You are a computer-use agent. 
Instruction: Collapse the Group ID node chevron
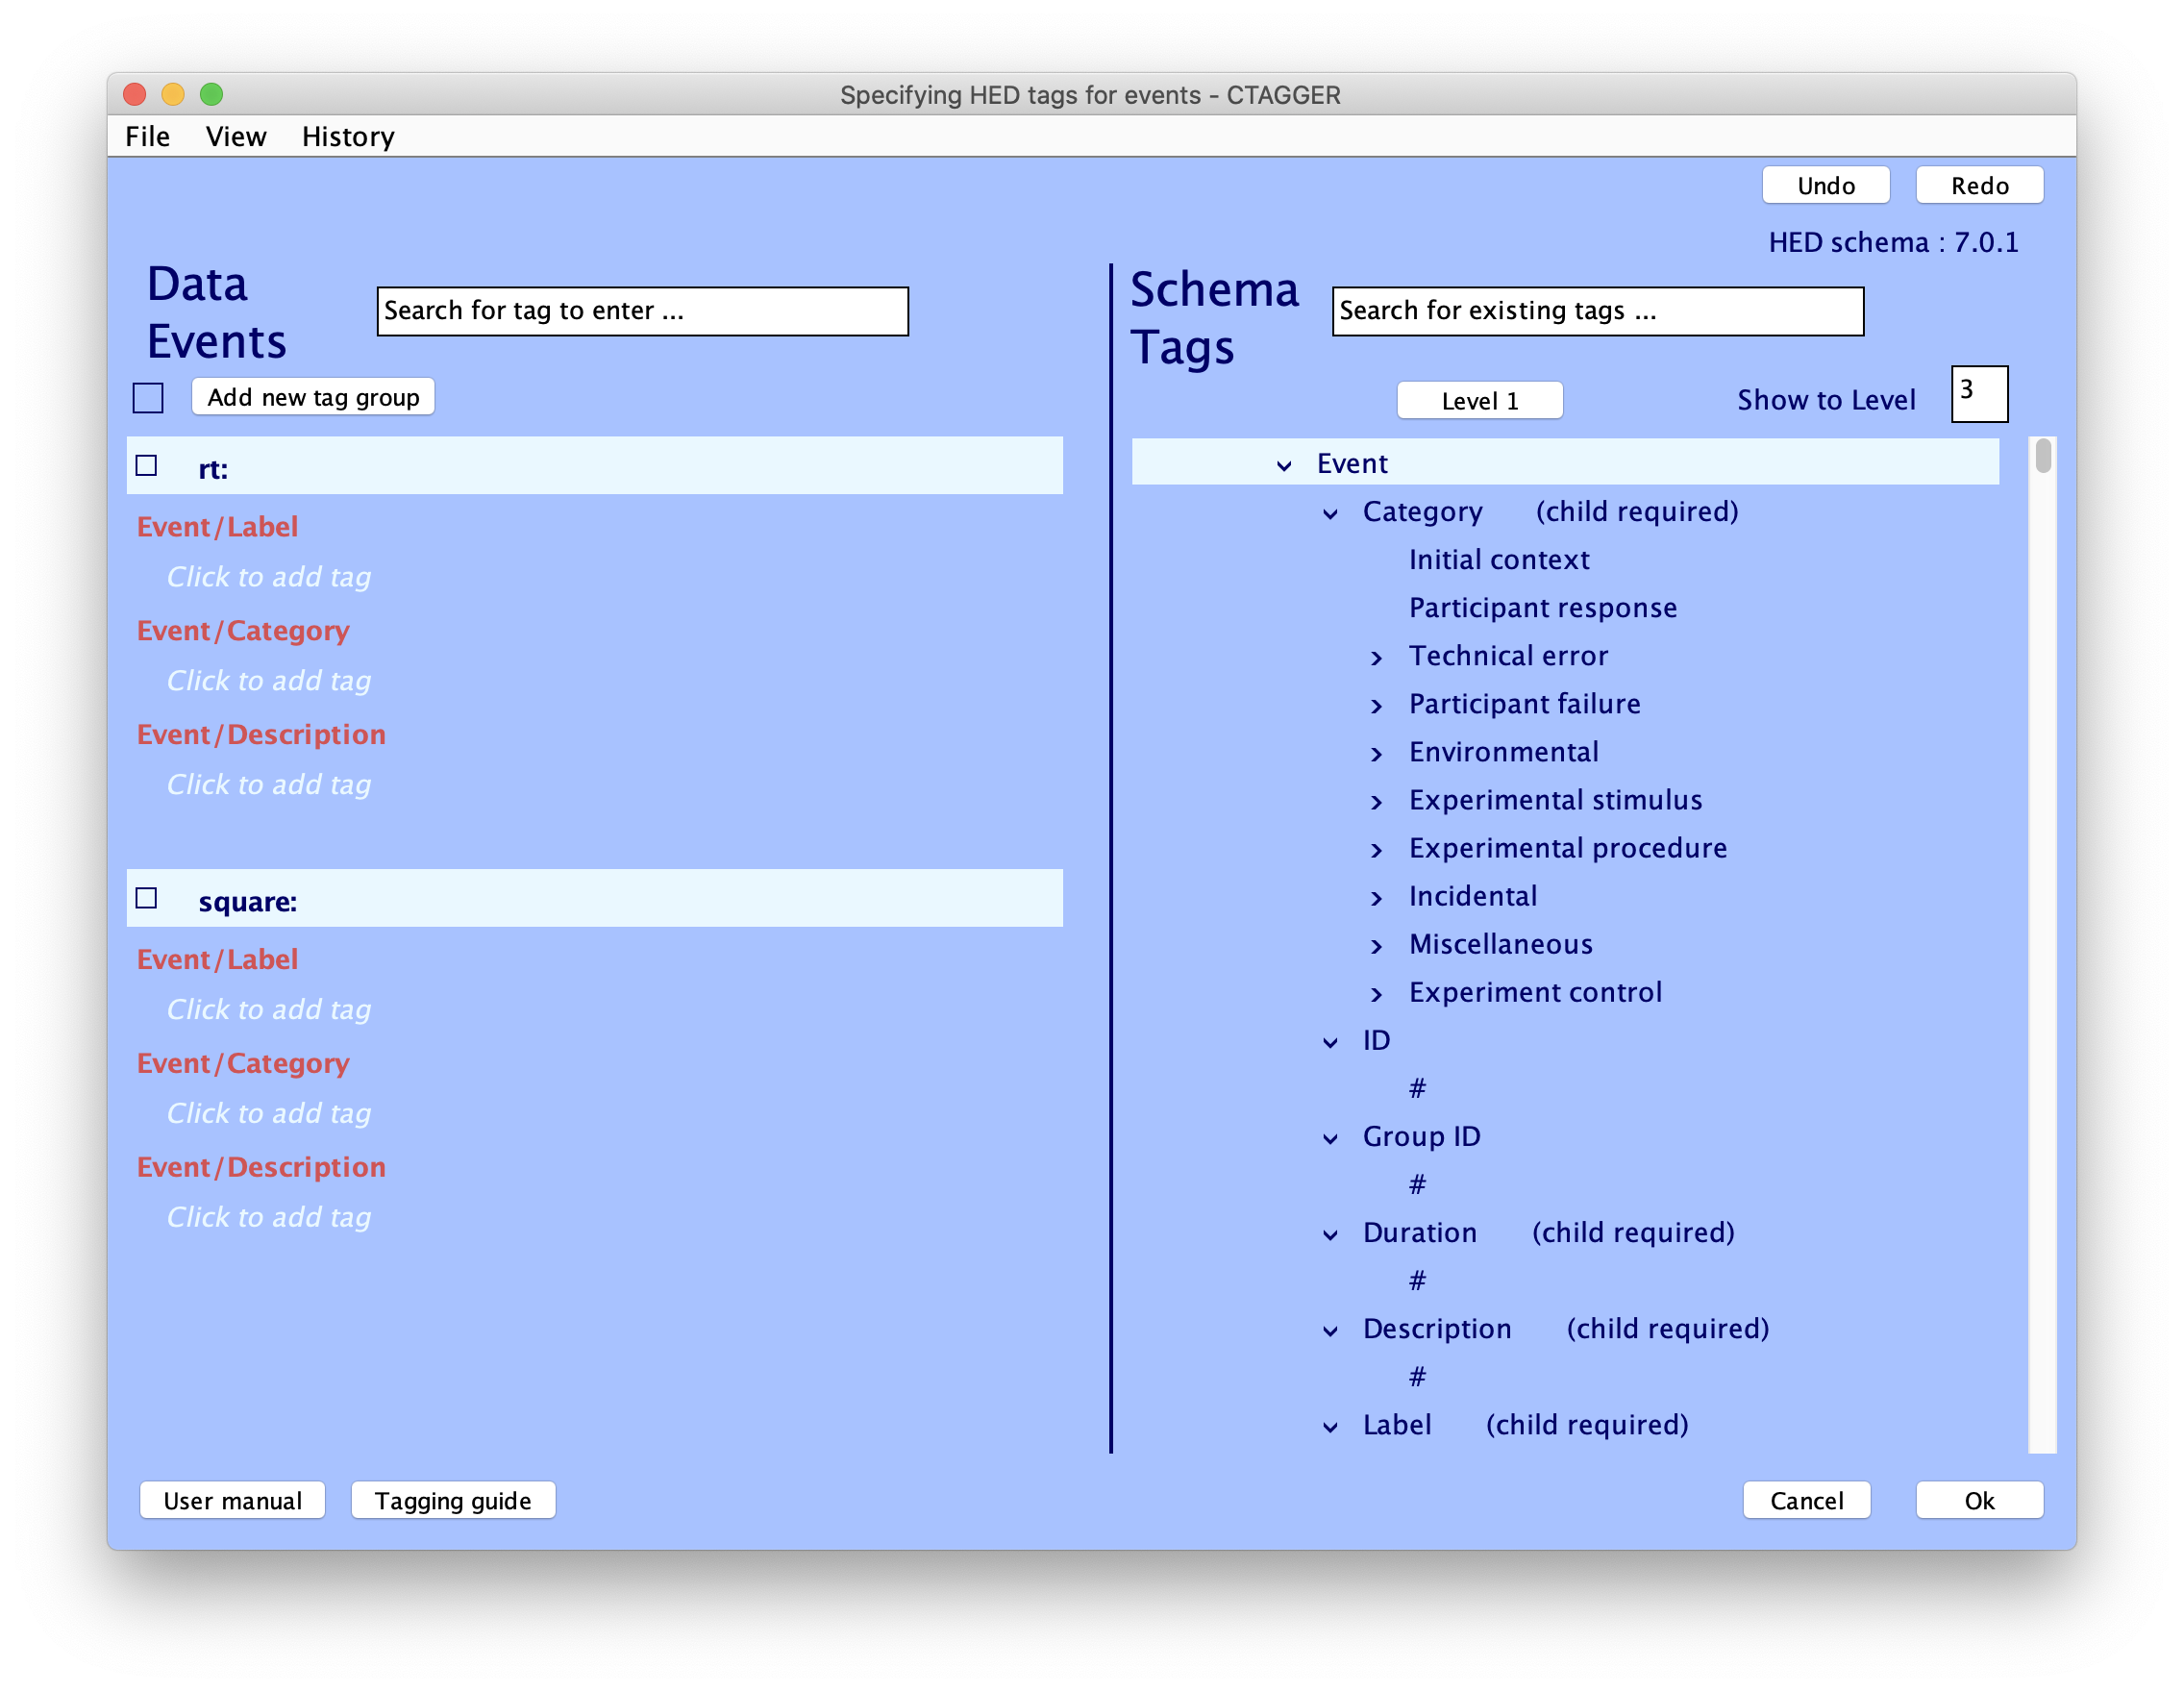[1330, 1139]
